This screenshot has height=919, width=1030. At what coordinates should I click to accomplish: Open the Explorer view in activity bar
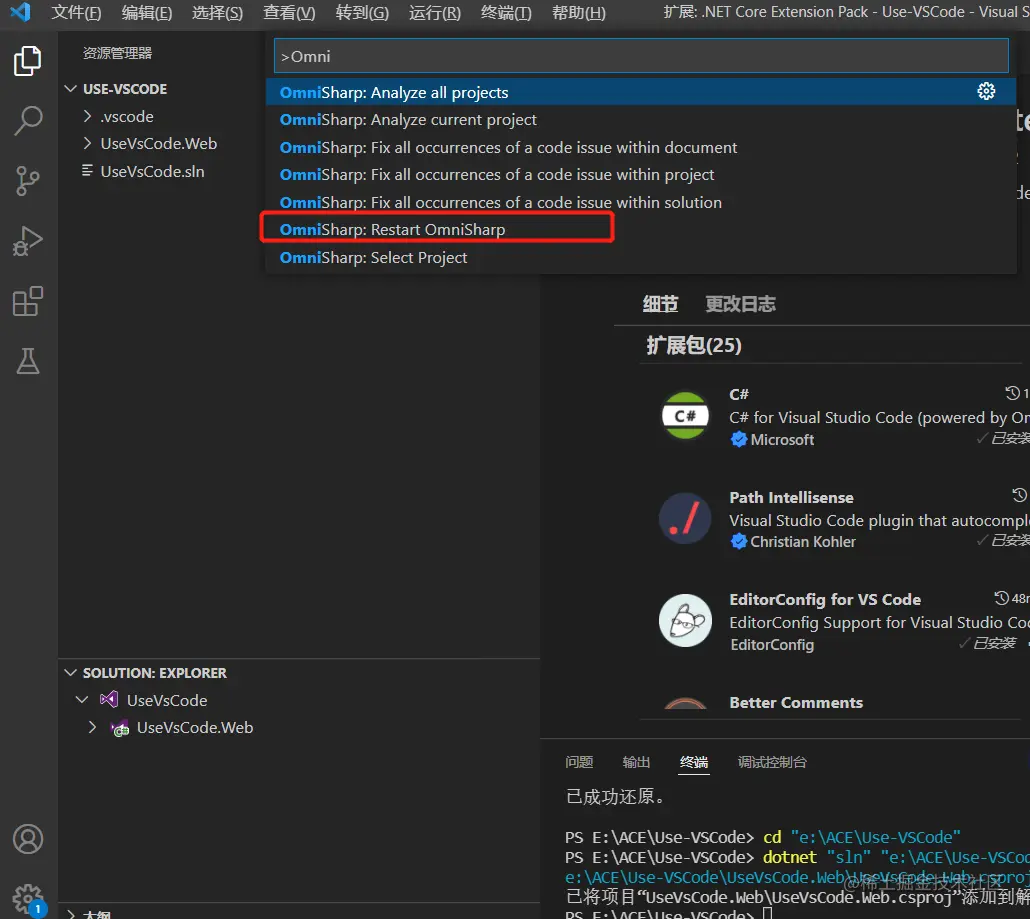click(x=28, y=61)
